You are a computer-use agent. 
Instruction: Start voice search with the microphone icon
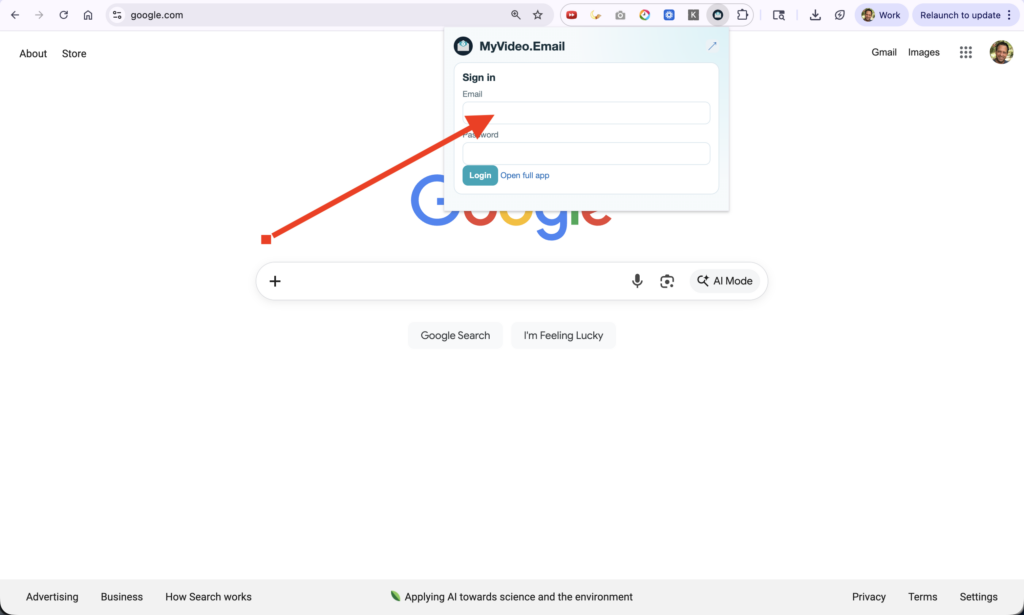click(637, 281)
